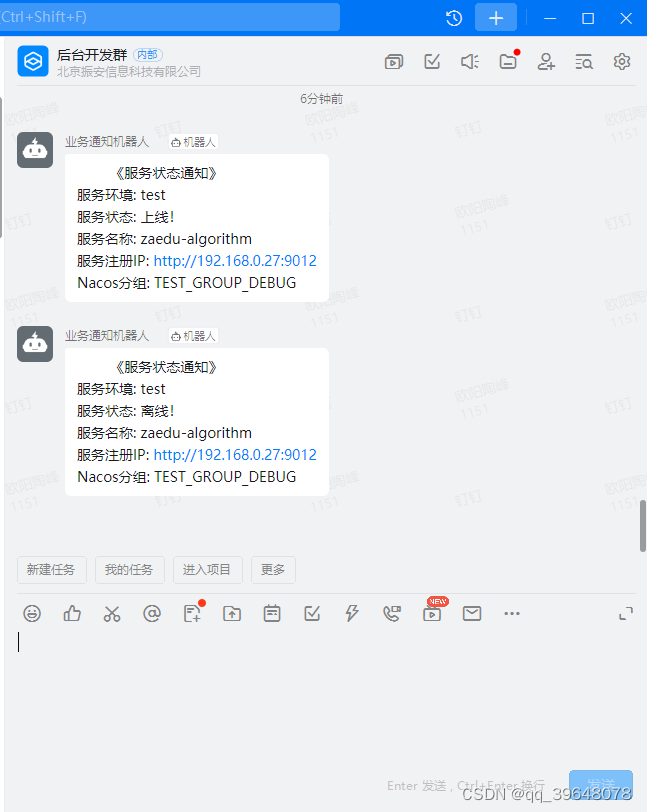
Task: Open the mail envelope icon
Action: pyautogui.click(x=472, y=614)
